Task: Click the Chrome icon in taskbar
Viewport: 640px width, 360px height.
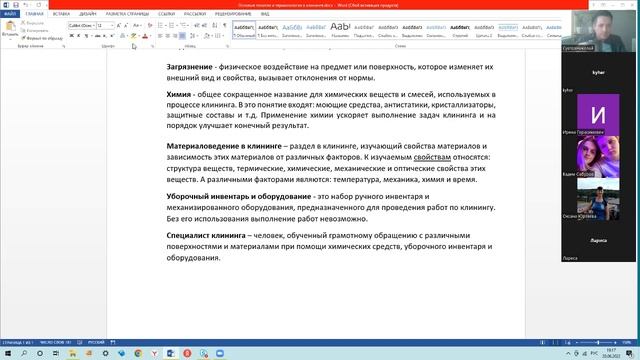Action: [138, 353]
